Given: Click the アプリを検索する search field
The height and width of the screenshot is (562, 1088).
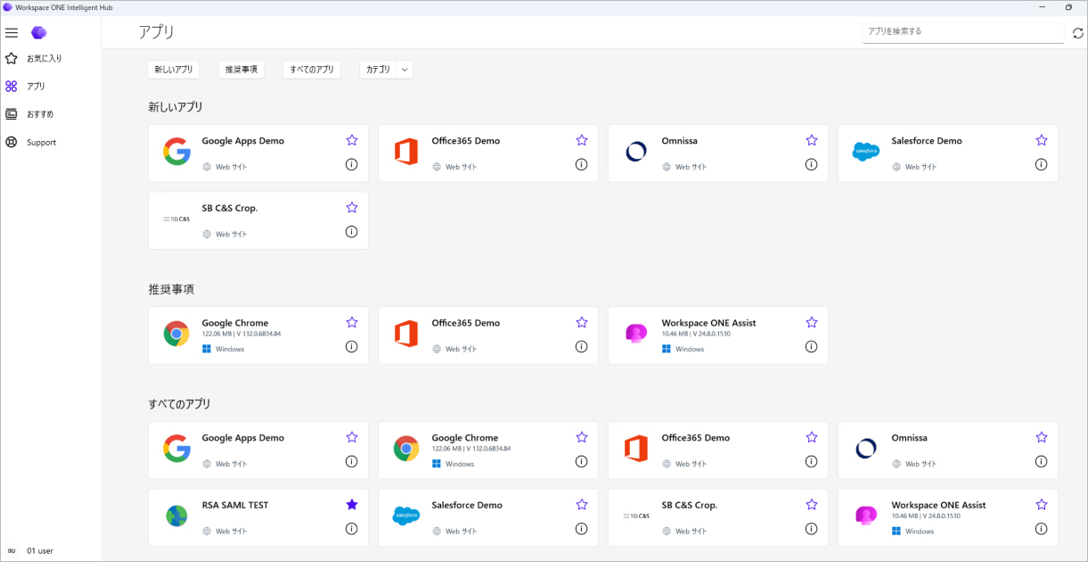Looking at the screenshot, I should pyautogui.click(x=963, y=32).
